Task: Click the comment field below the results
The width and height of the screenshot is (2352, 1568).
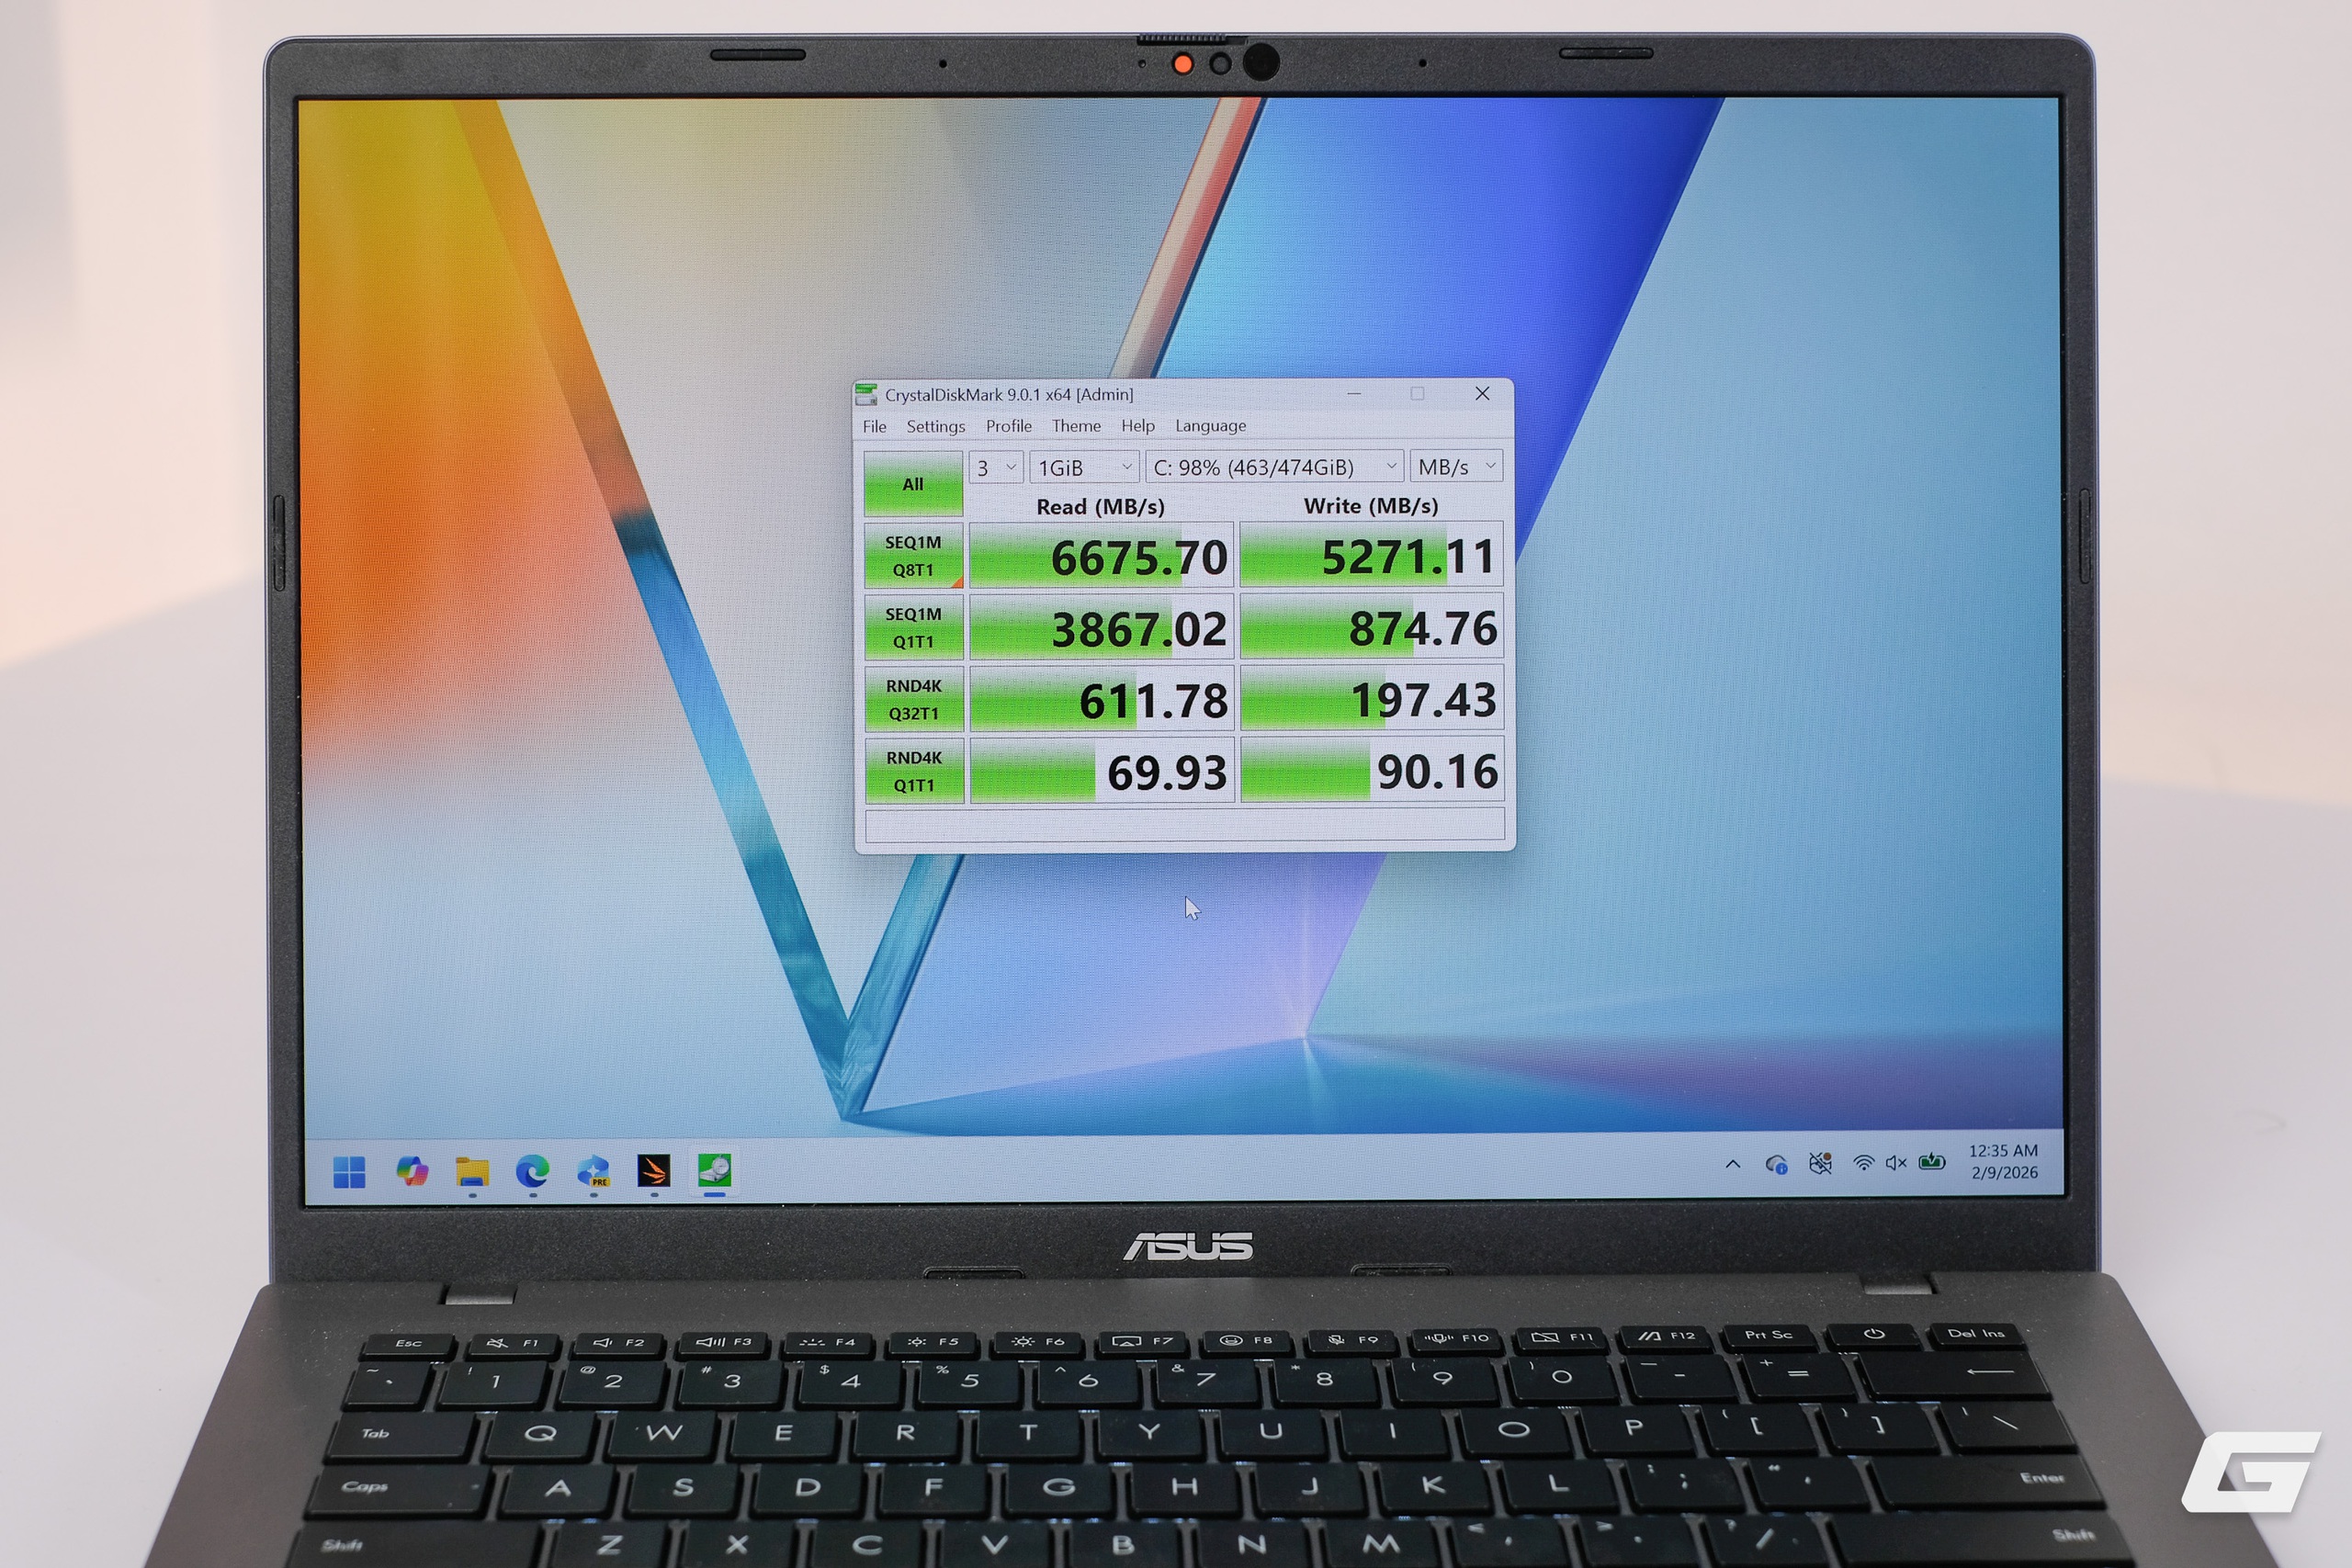Action: tap(1185, 823)
